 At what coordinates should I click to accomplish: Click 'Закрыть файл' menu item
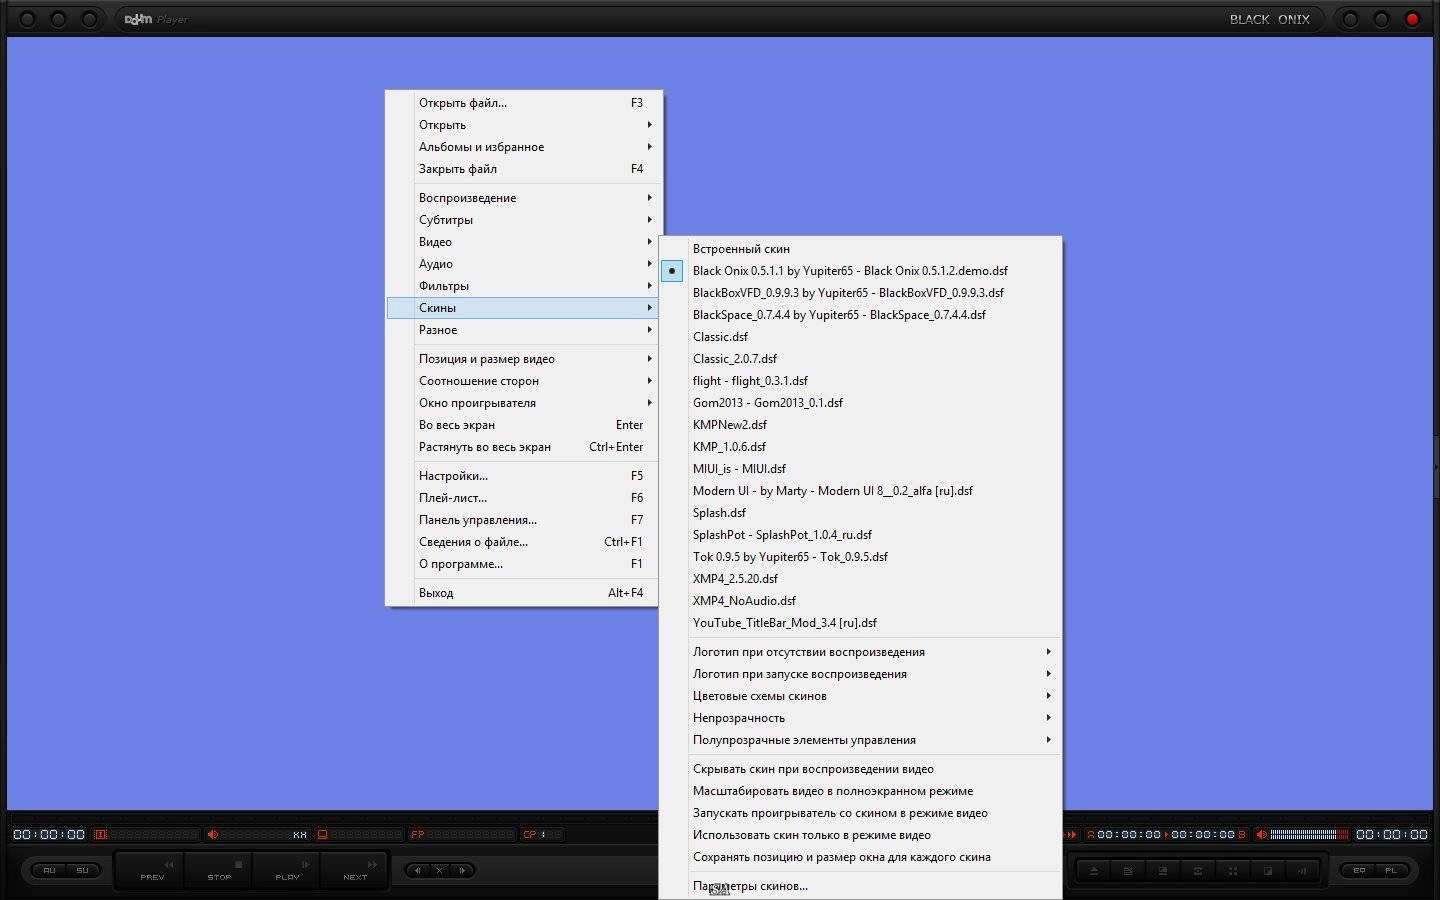pyautogui.click(x=523, y=169)
